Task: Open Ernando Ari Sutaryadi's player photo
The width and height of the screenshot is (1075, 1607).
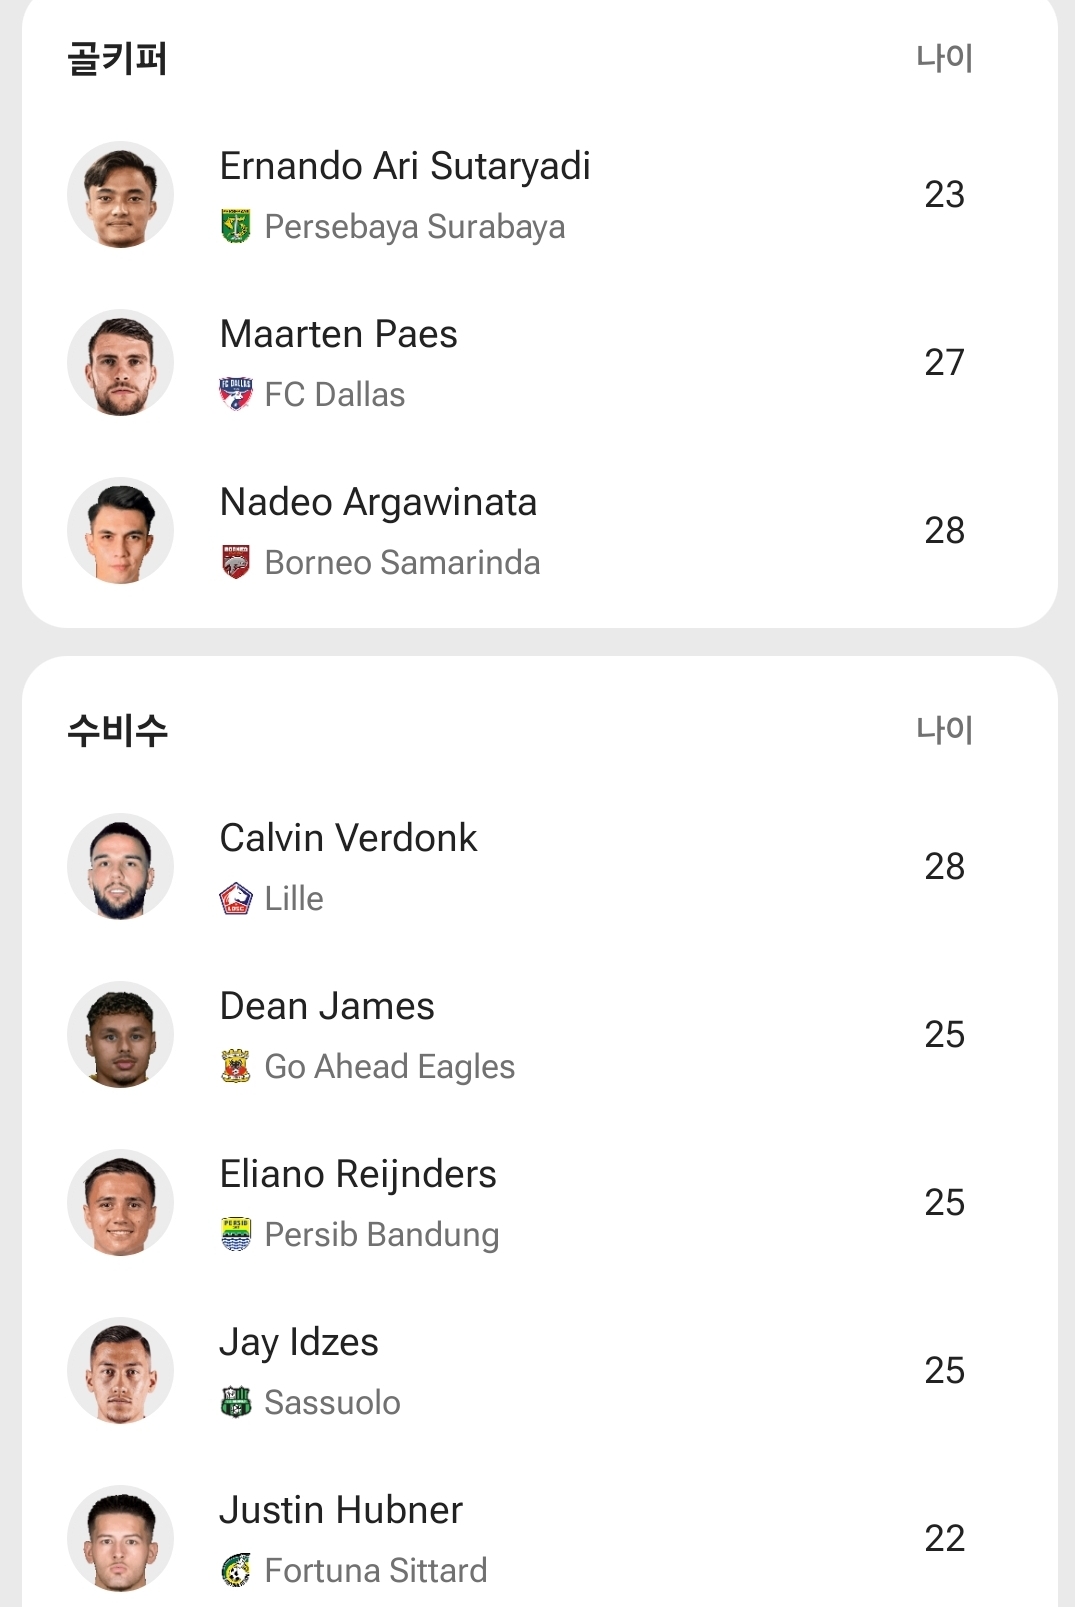Action: pos(120,195)
